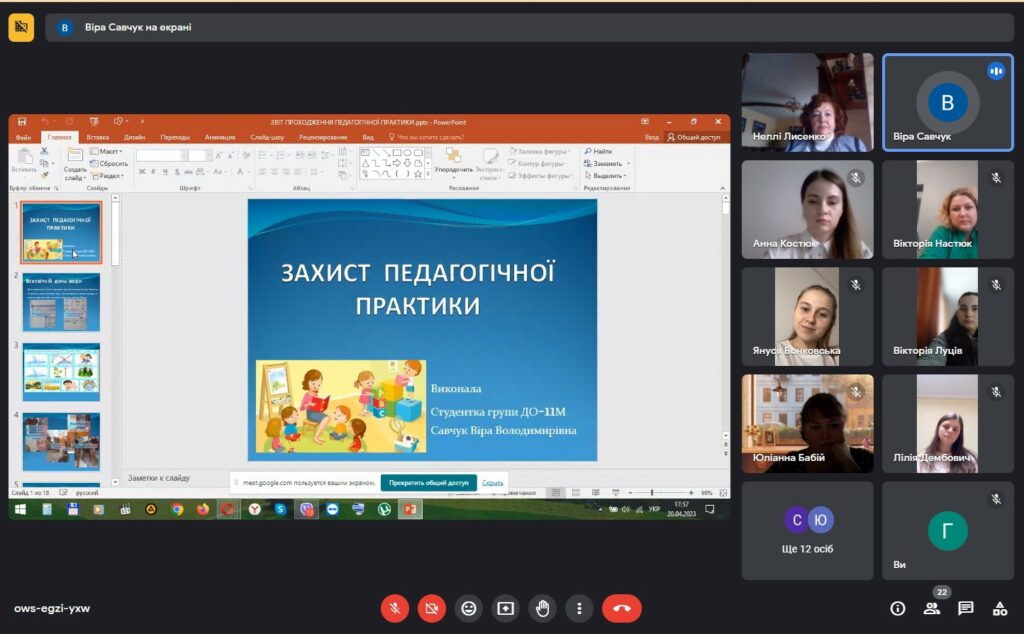The height and width of the screenshot is (634, 1024).
Task: Open the chat messages panel icon
Action: pyautogui.click(x=966, y=609)
